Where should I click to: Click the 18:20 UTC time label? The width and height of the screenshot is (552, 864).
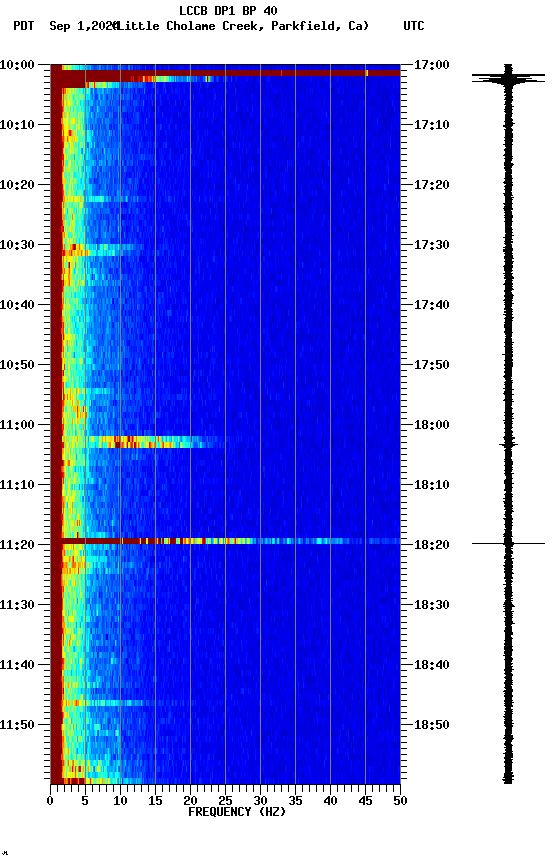click(x=432, y=545)
